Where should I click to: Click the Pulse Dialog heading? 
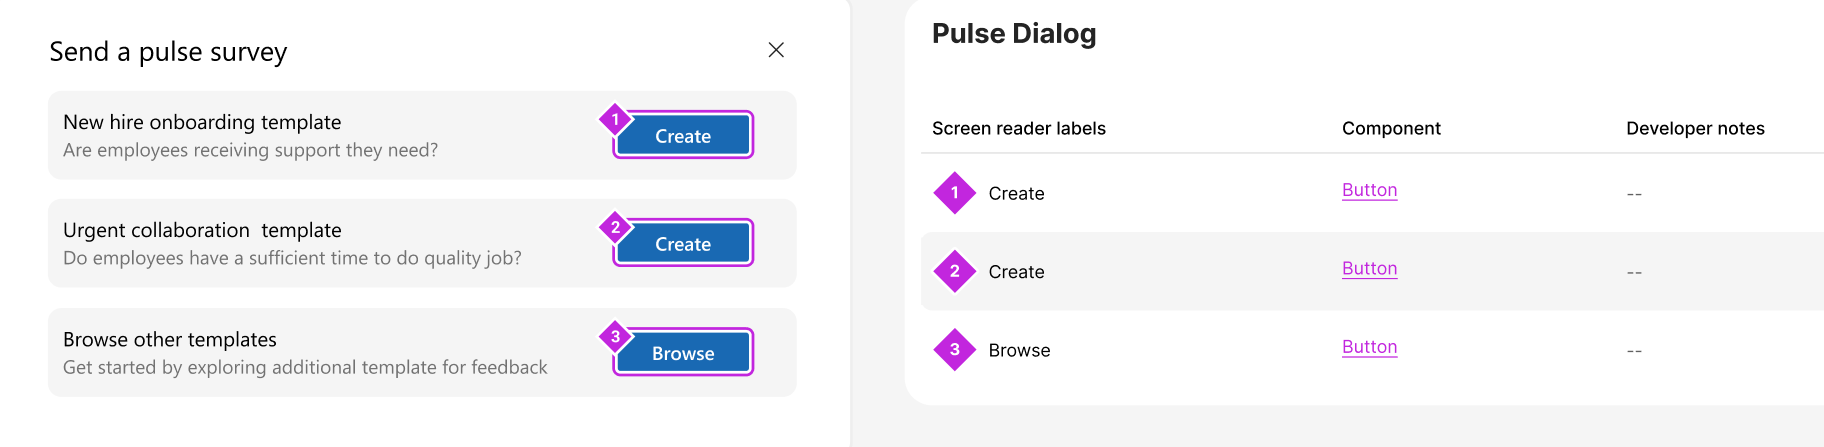point(1014,34)
